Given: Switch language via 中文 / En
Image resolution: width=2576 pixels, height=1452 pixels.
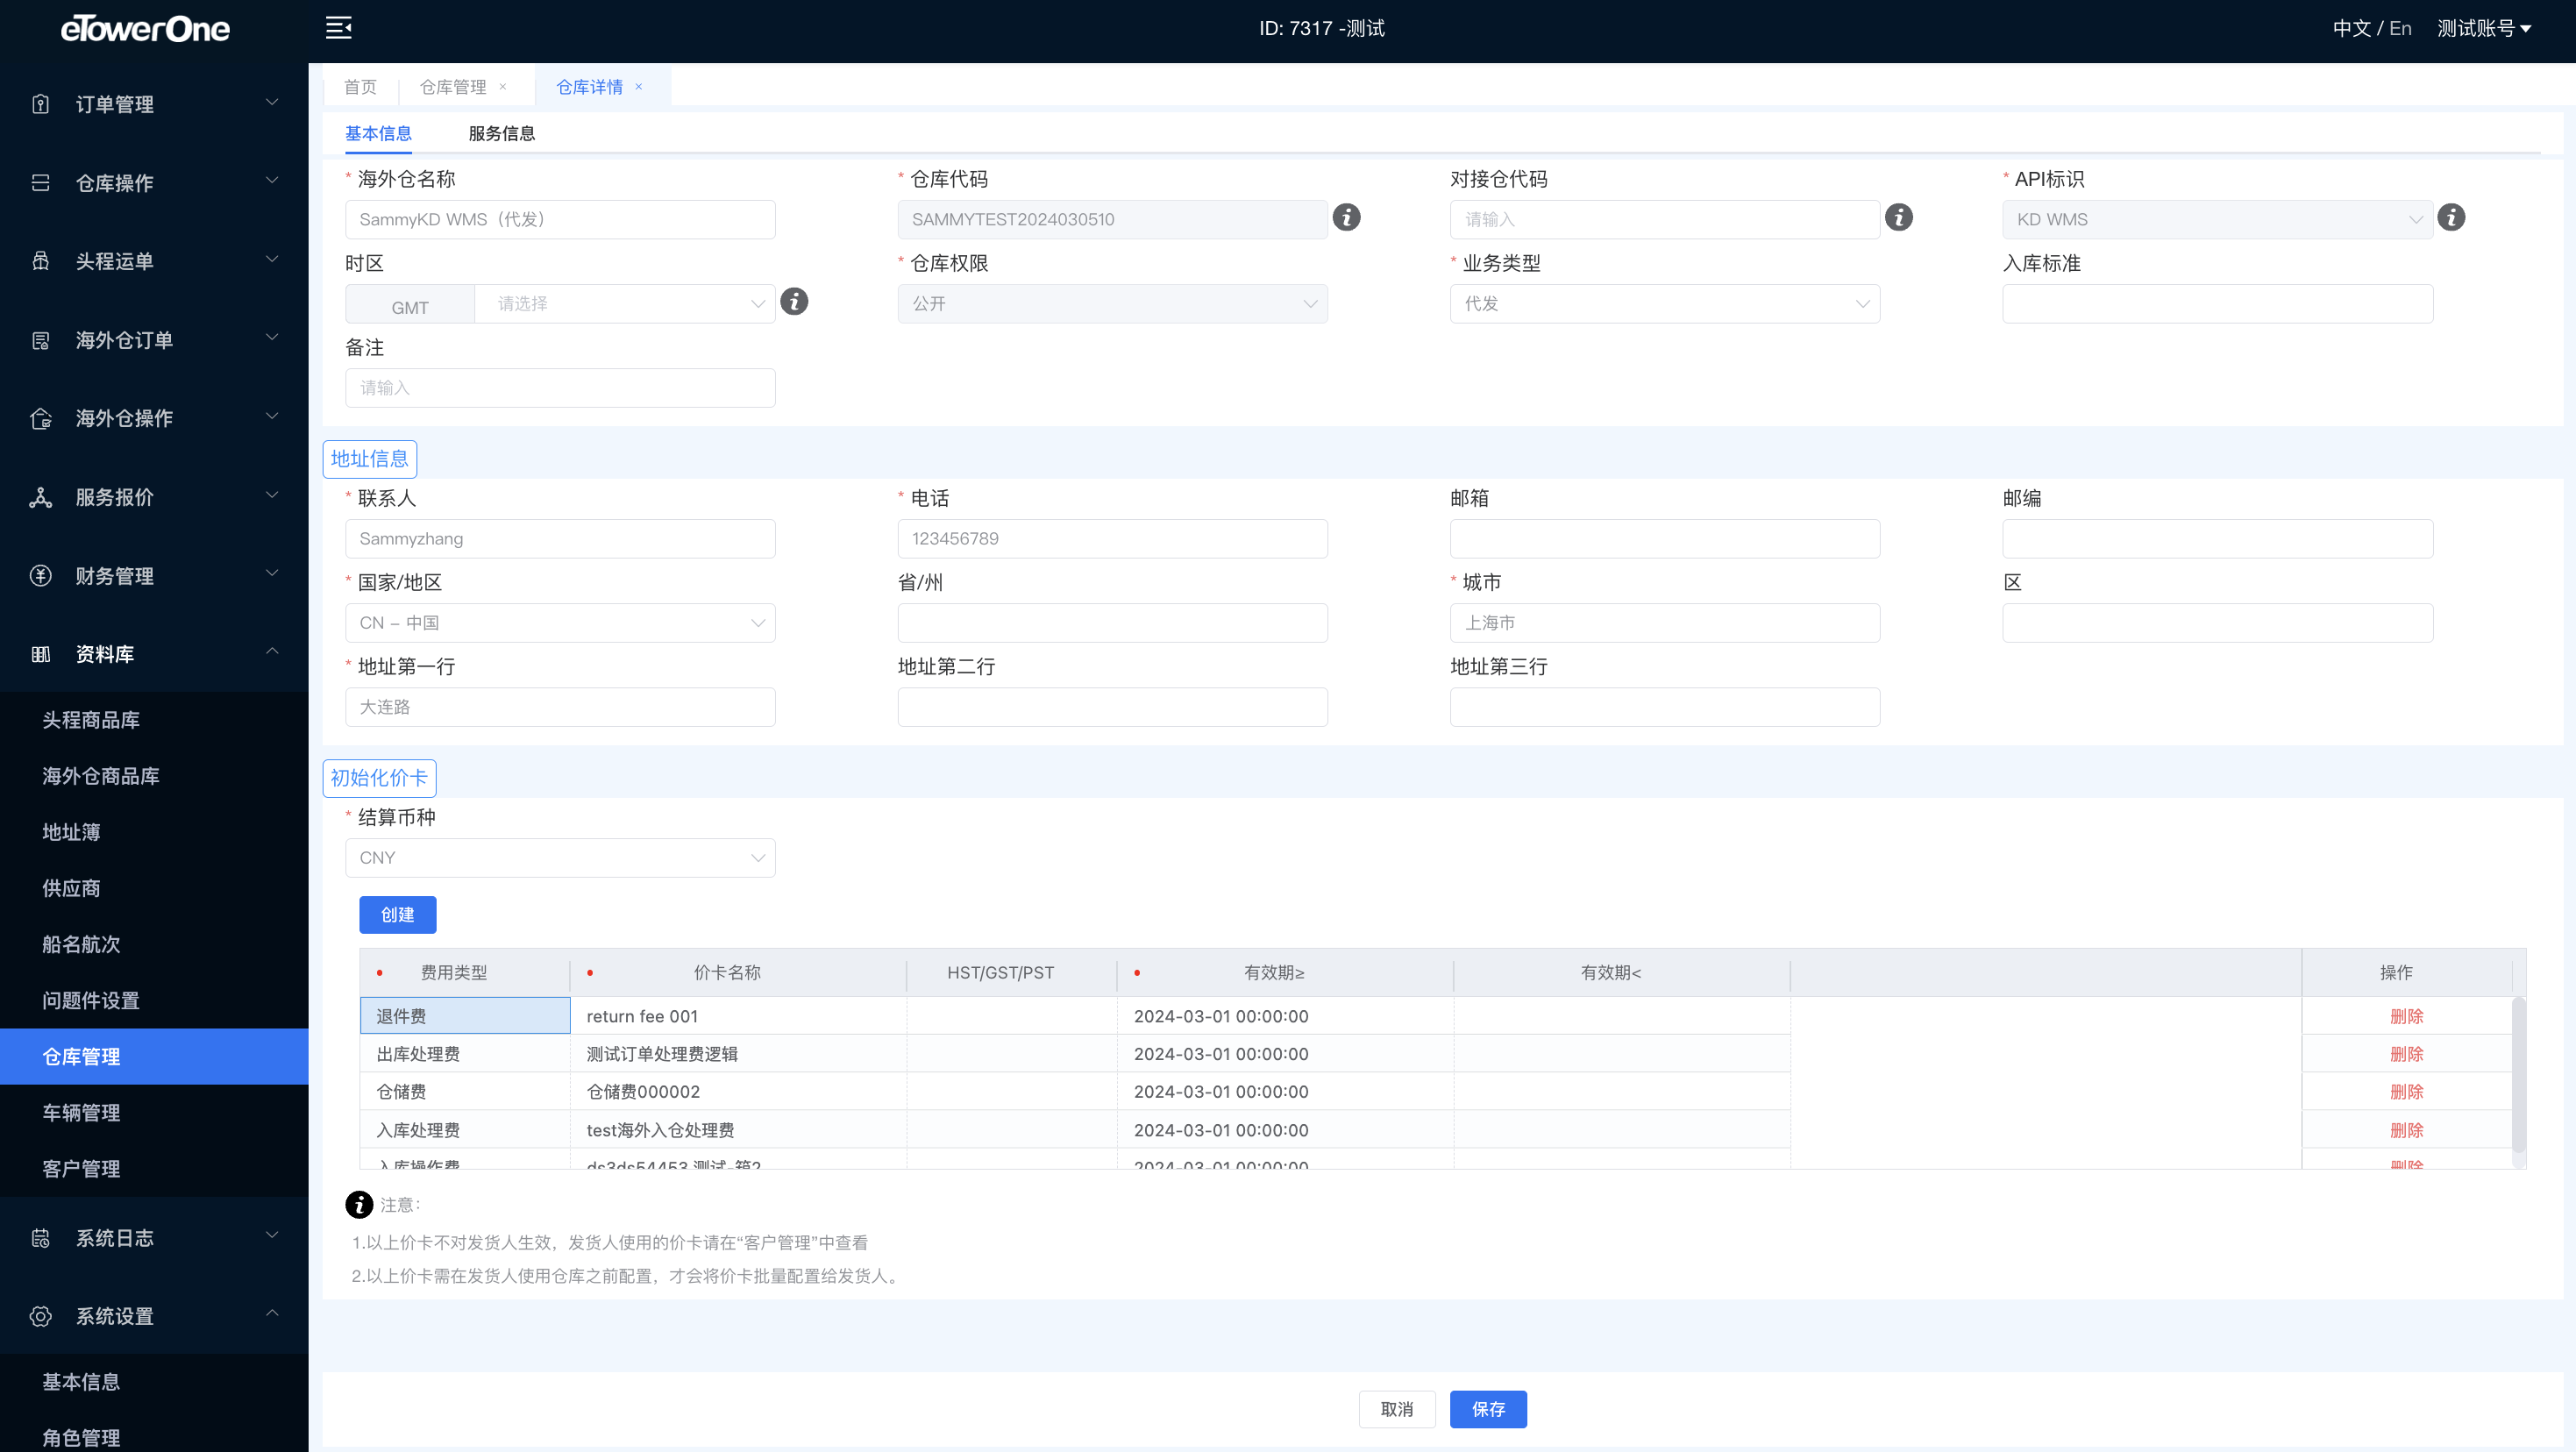Looking at the screenshot, I should point(2372,29).
